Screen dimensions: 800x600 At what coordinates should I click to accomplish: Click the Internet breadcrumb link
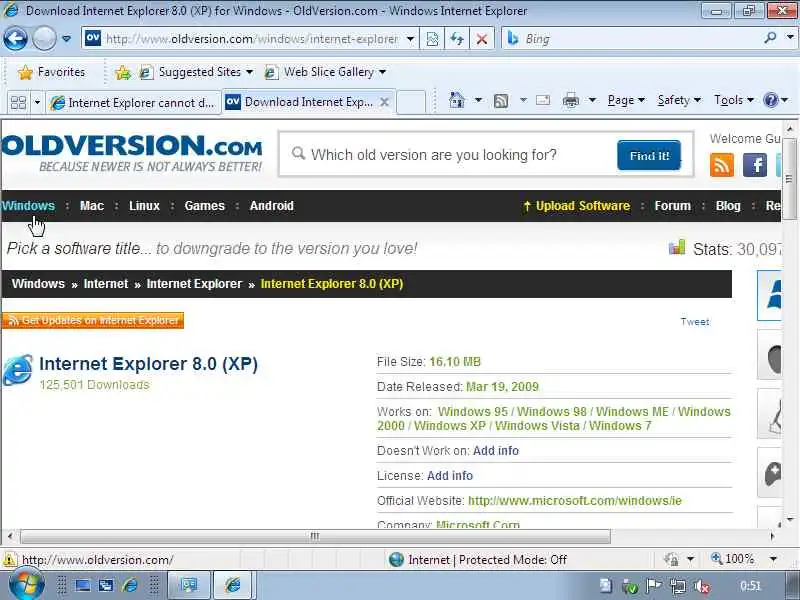[106, 284]
